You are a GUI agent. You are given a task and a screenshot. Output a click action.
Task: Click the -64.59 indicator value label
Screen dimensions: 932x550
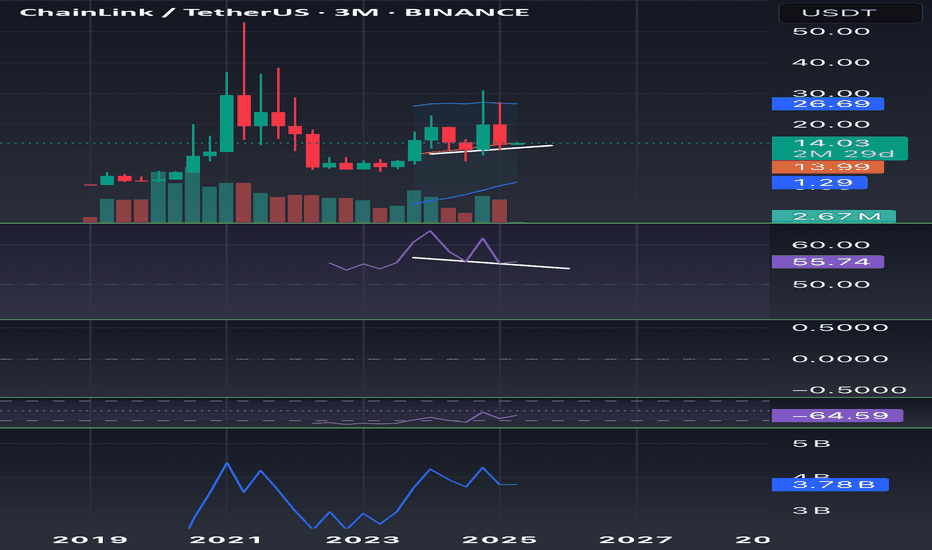[837, 416]
